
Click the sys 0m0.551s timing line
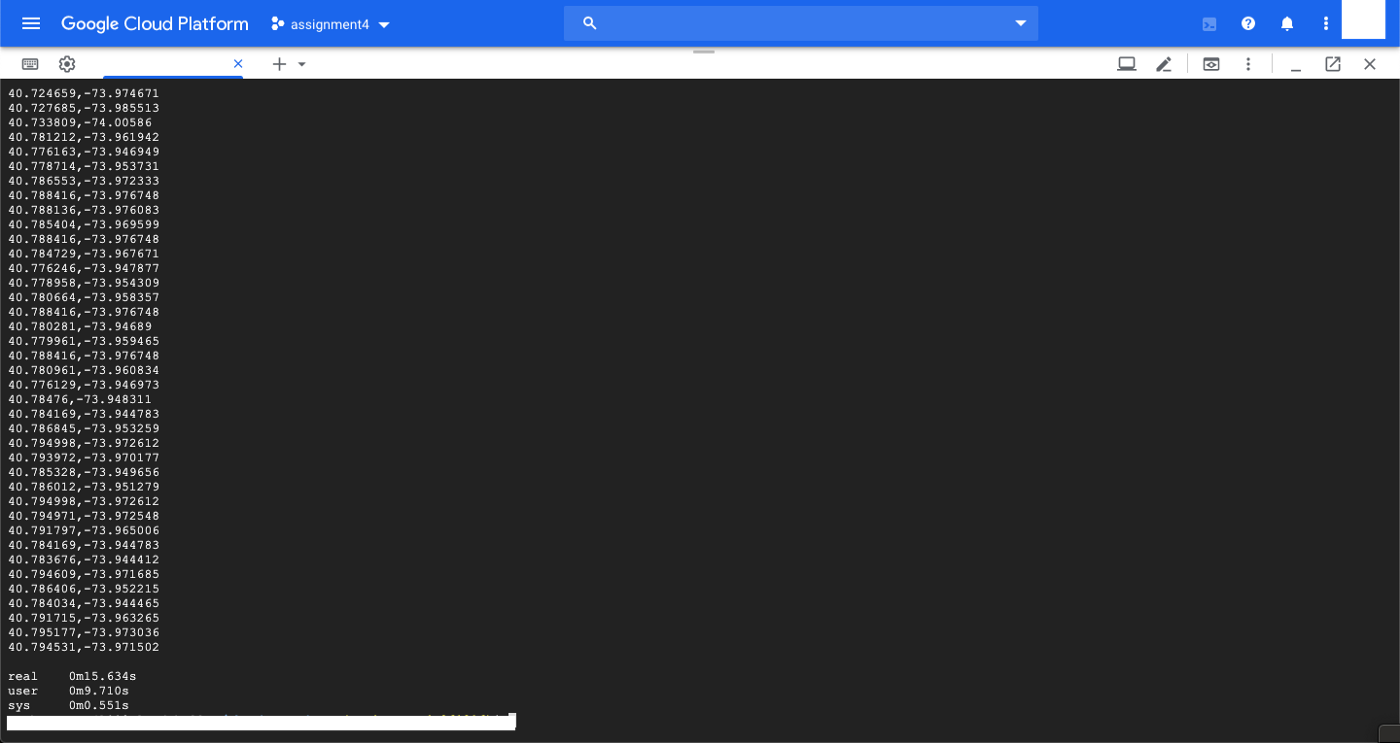click(x=68, y=706)
